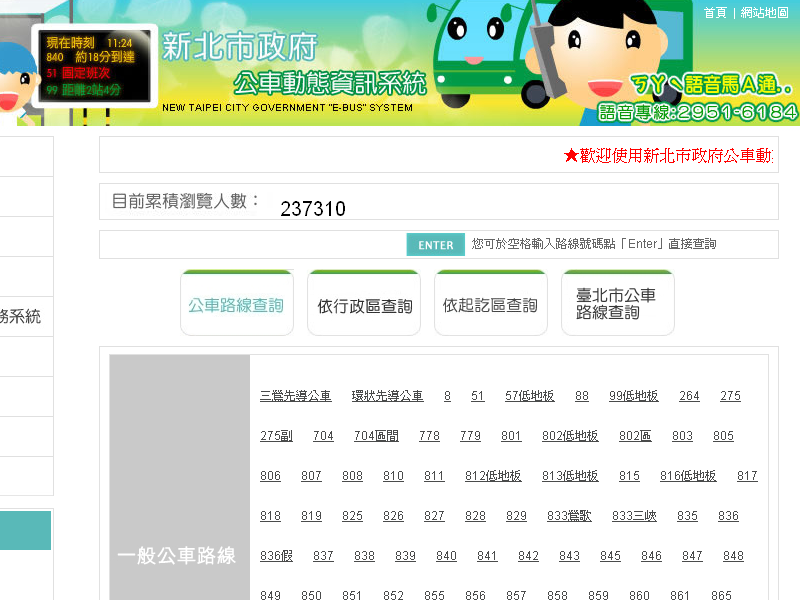The height and width of the screenshot is (600, 800).
Task: Select bus route 826
Action: [x=393, y=516]
